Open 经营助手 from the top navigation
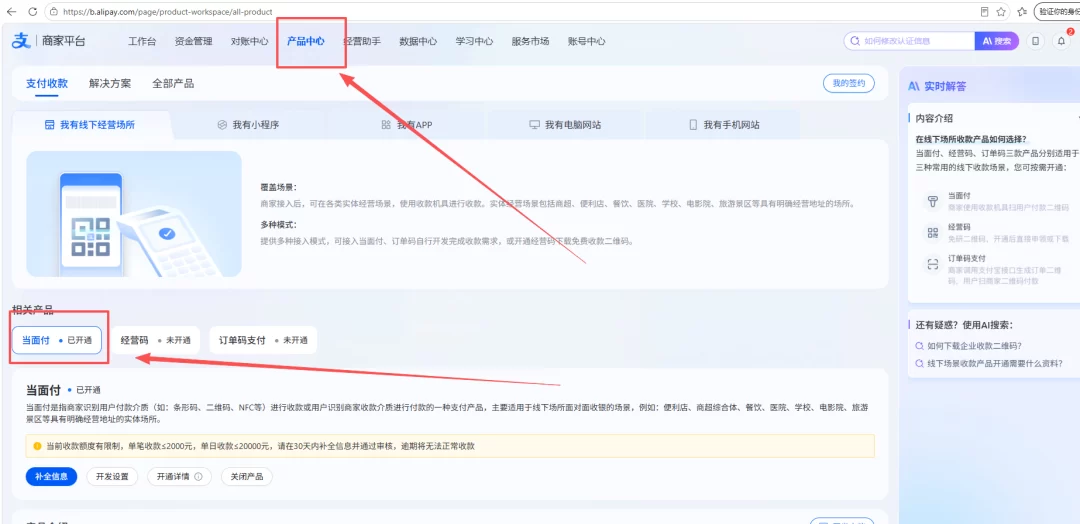 click(362, 41)
